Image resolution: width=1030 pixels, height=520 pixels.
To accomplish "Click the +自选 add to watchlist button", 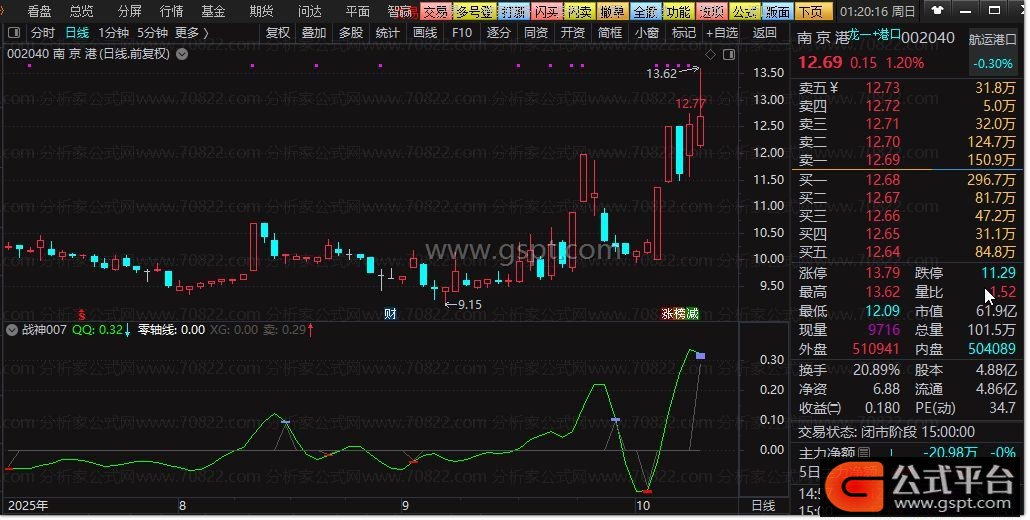I will click(x=721, y=32).
